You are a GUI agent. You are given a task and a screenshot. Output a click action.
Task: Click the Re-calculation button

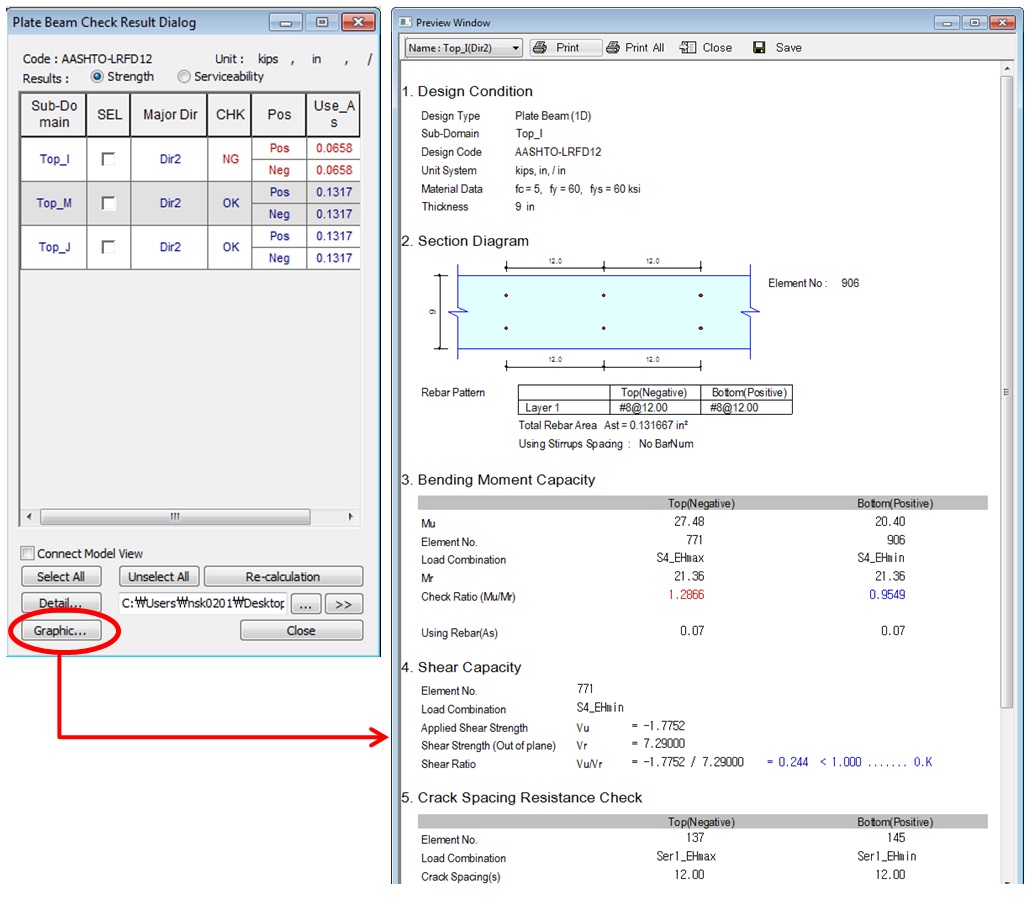[283, 577]
